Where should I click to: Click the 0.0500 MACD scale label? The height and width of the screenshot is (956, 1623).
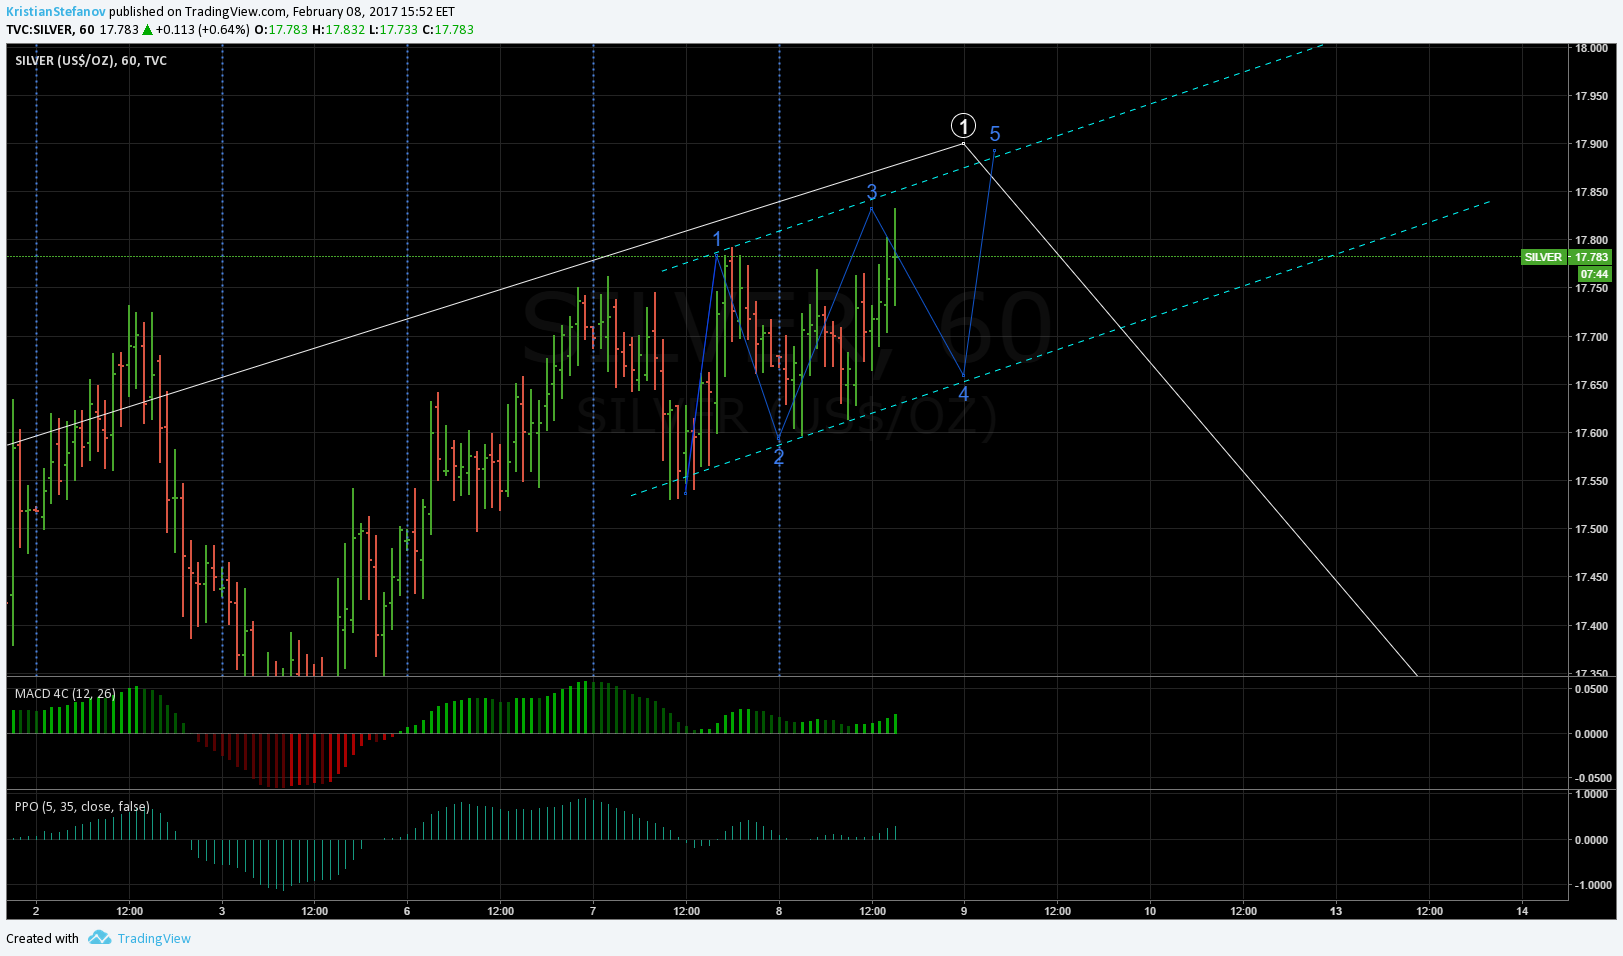[1591, 689]
